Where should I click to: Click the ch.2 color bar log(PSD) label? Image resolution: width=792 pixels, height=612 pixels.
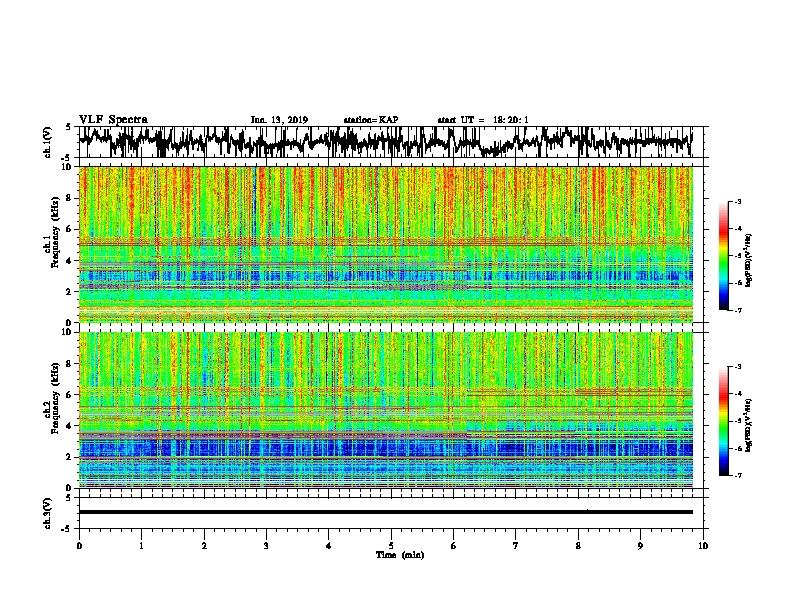click(749, 425)
